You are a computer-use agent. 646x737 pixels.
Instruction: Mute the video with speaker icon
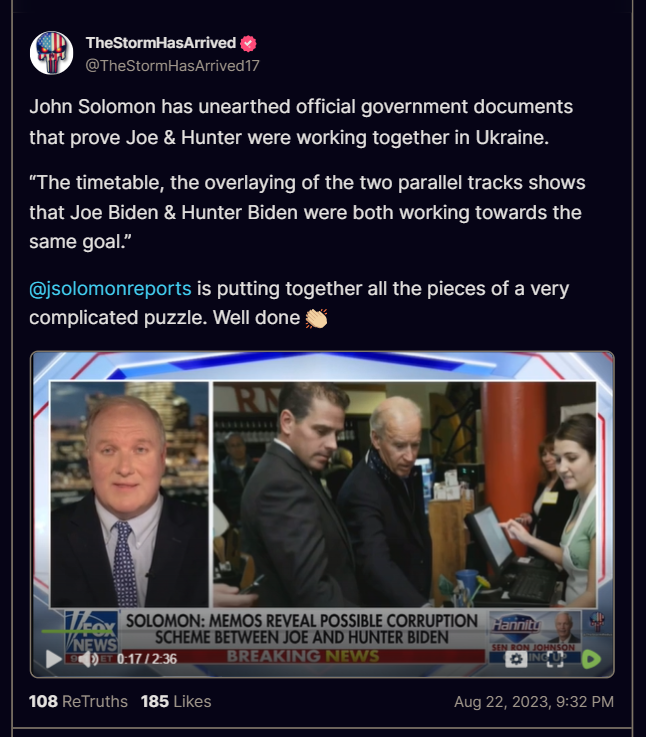point(87,659)
